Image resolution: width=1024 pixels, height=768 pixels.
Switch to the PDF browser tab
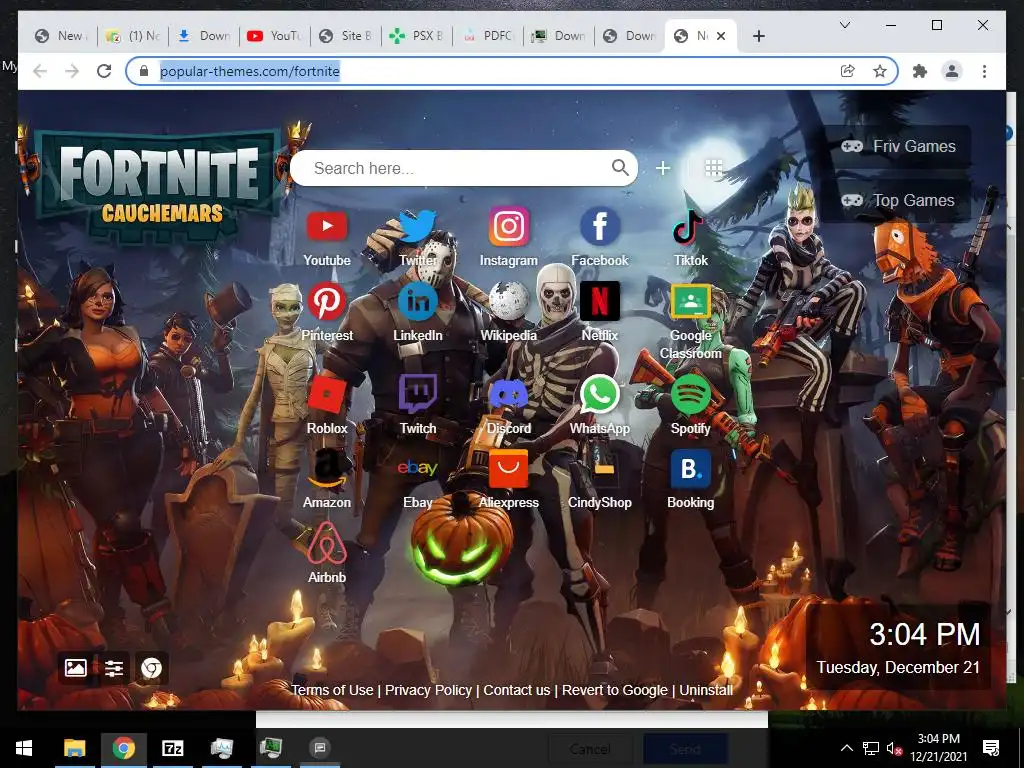point(487,36)
